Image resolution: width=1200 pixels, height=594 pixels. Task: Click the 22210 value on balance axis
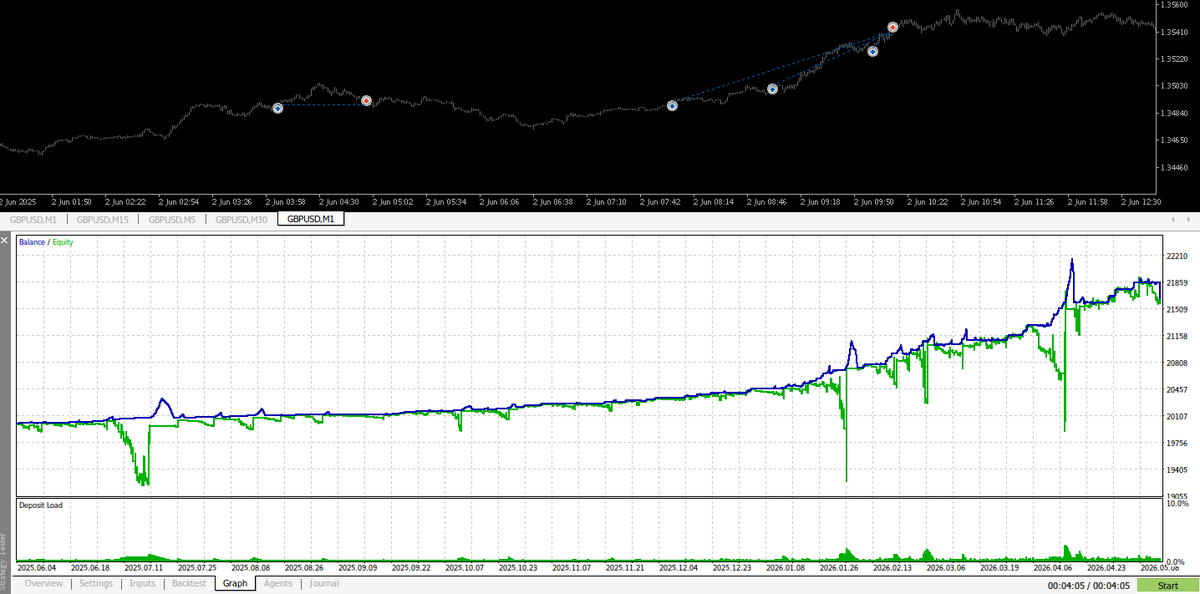coord(1176,257)
